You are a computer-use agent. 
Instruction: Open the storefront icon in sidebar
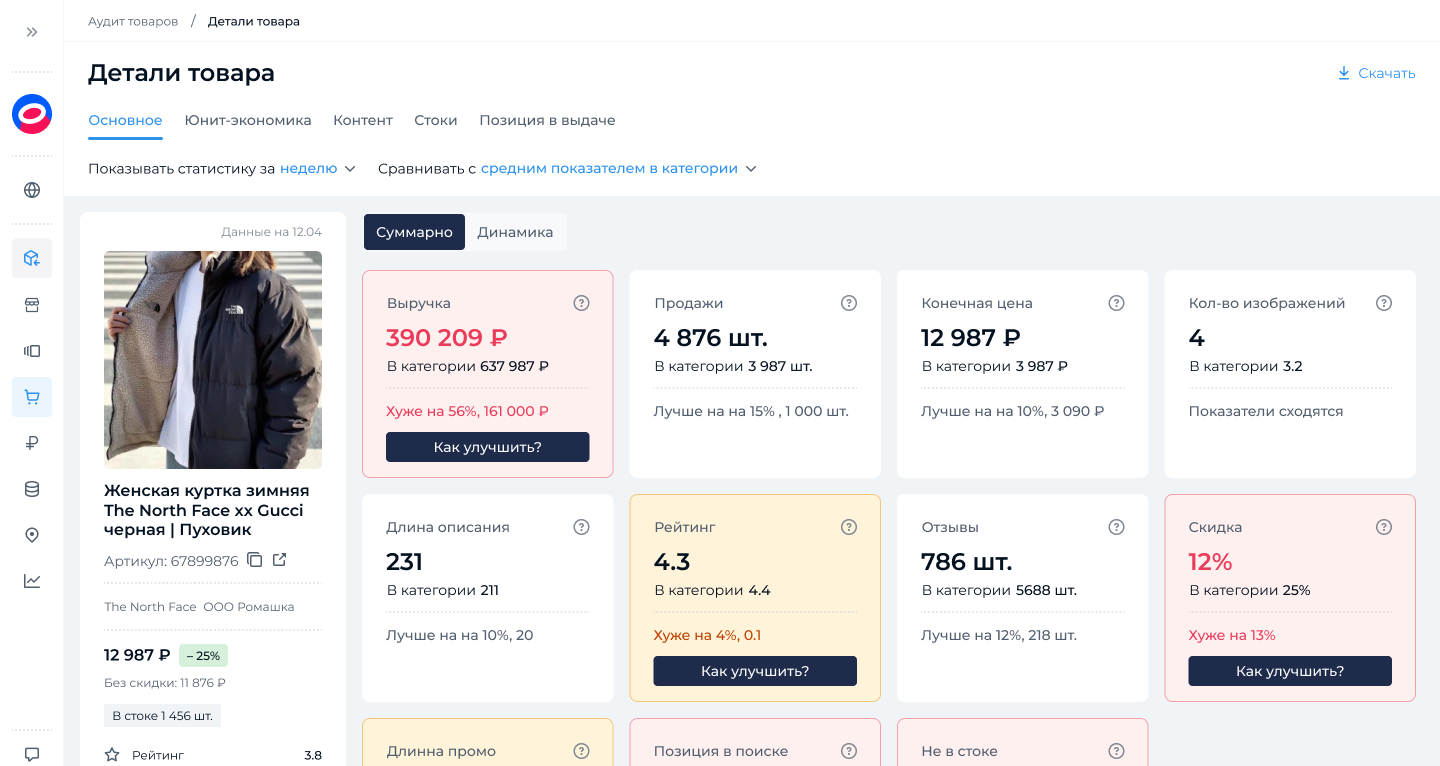pyautogui.click(x=32, y=305)
